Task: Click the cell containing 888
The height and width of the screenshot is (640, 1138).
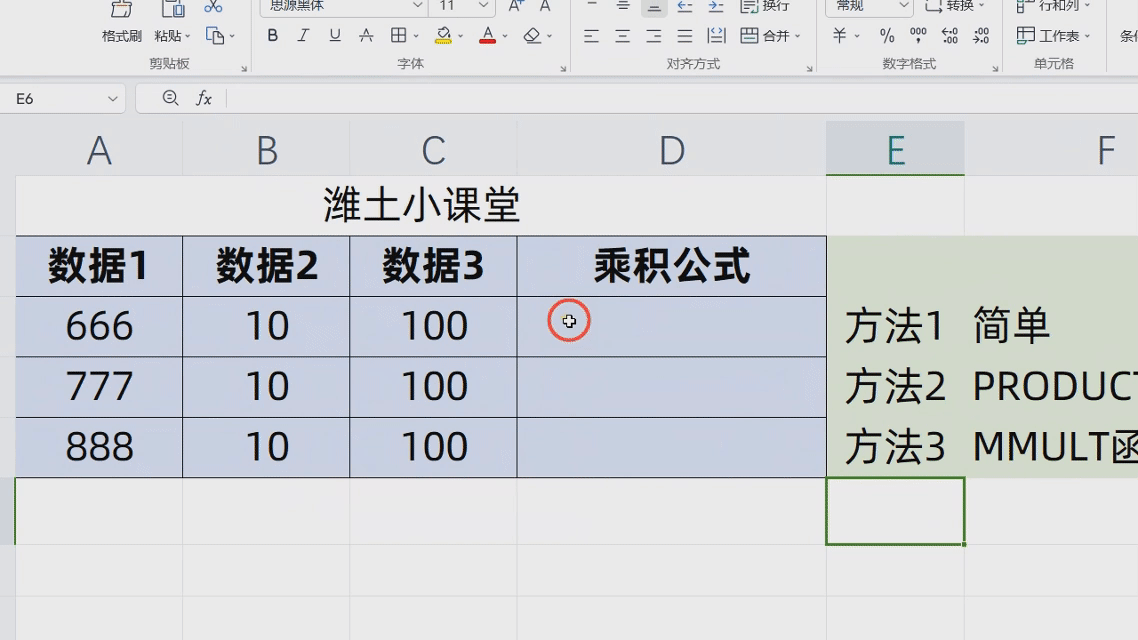Action: click(x=99, y=446)
